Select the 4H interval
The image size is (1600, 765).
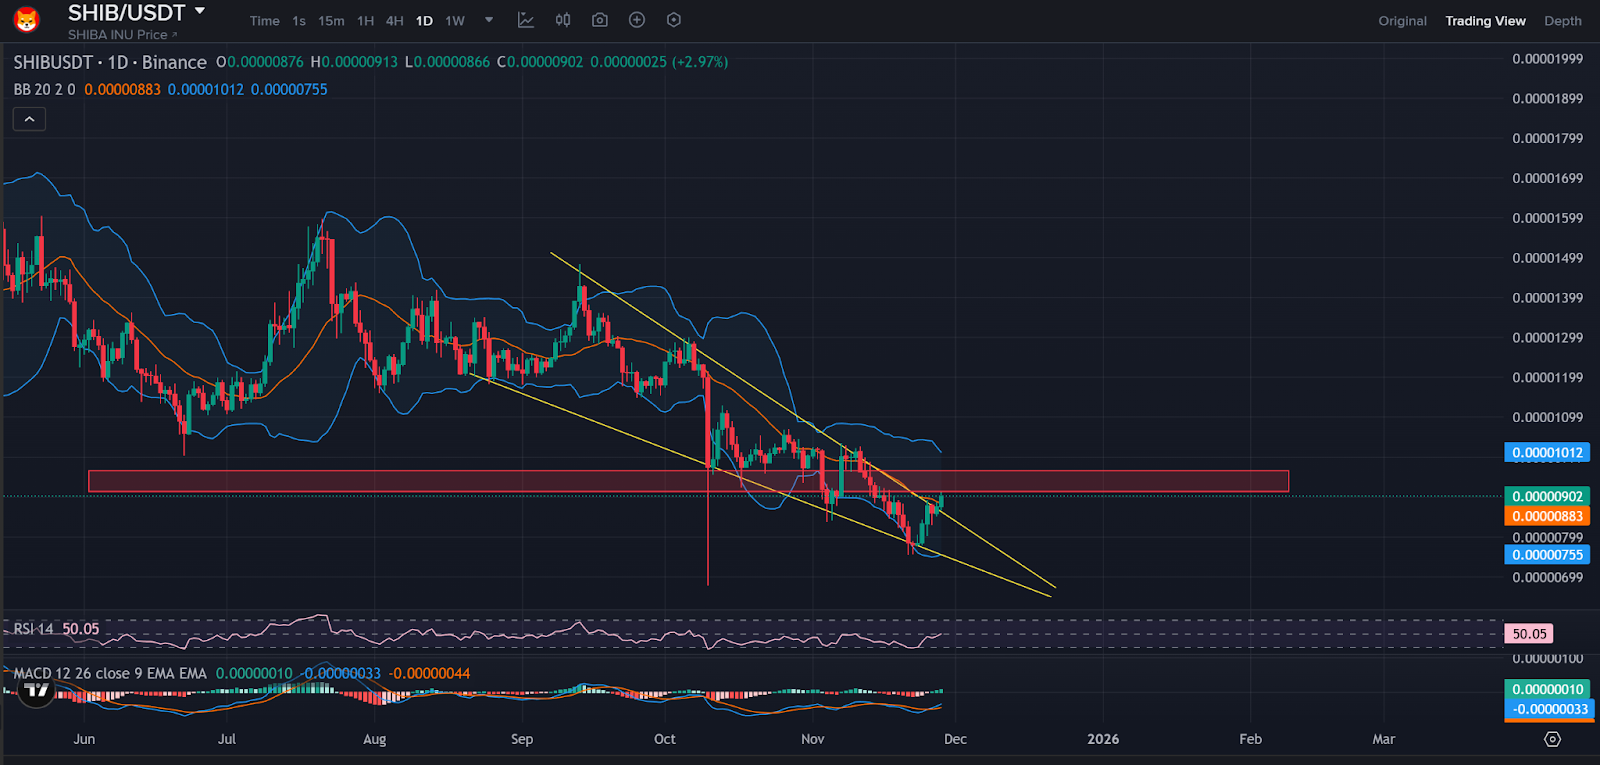395,21
